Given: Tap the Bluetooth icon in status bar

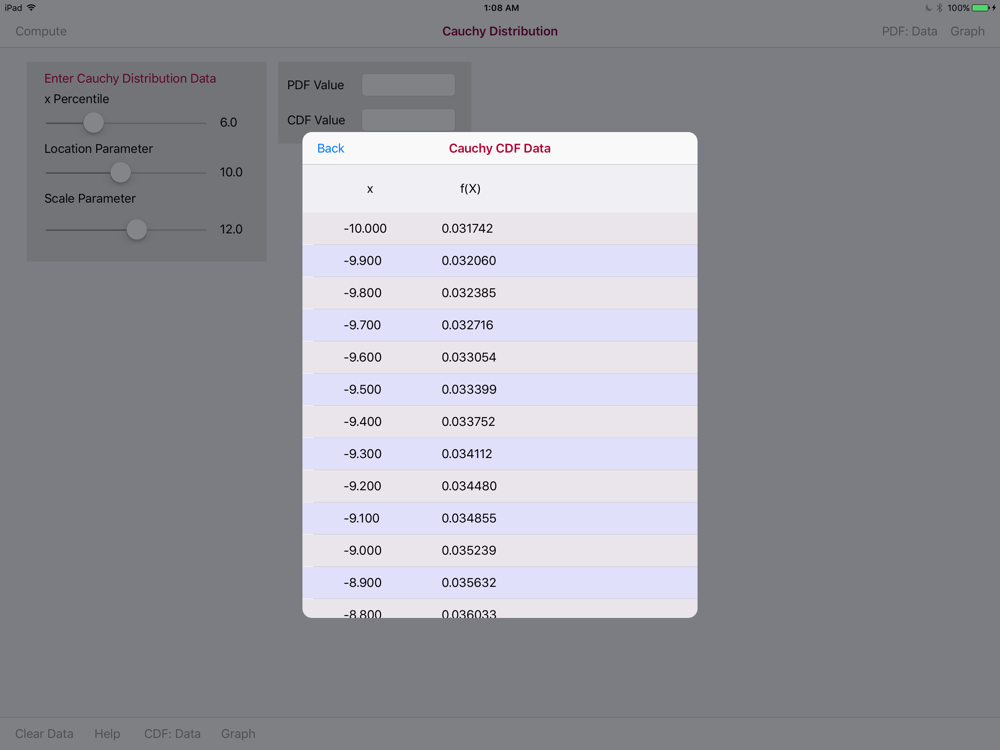Looking at the screenshot, I should point(939,8).
